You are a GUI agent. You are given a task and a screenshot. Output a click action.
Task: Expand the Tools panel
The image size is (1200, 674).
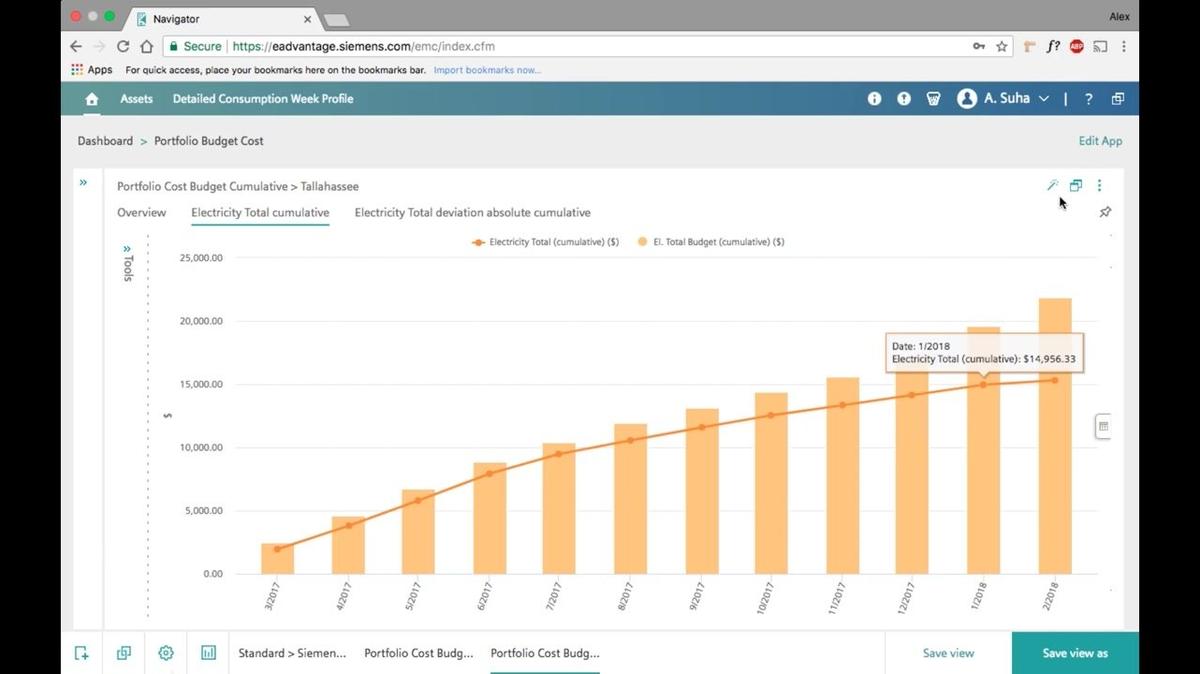127,262
